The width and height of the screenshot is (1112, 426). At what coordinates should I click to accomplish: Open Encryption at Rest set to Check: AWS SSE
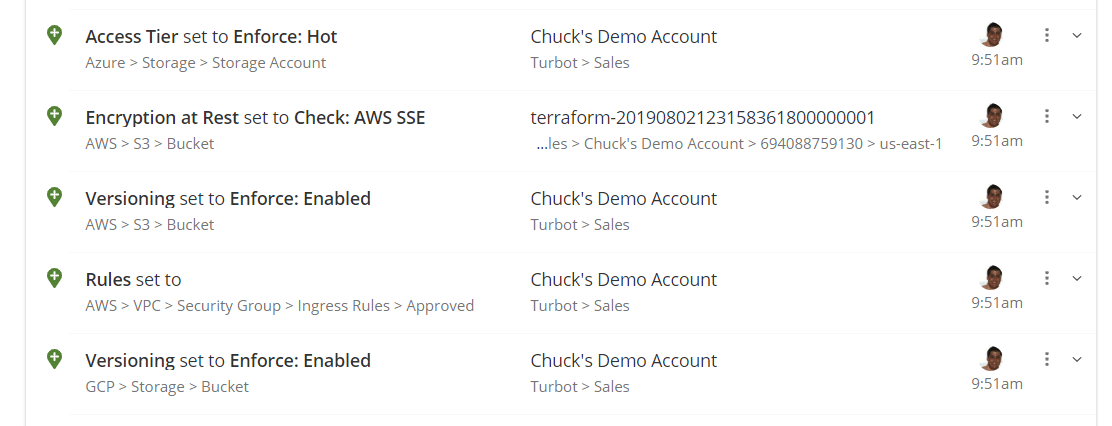point(255,117)
